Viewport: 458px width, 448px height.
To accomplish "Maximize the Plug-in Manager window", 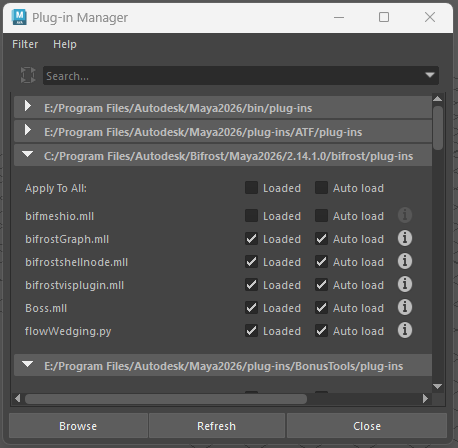I will click(x=384, y=17).
